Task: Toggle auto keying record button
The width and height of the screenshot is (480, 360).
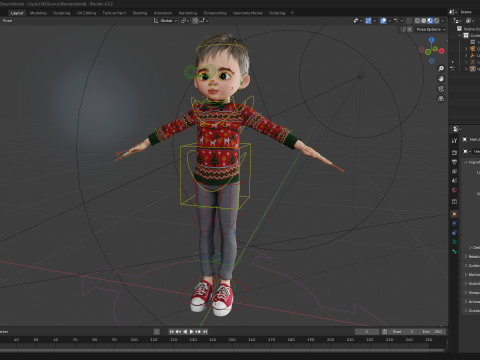Action: point(156,332)
